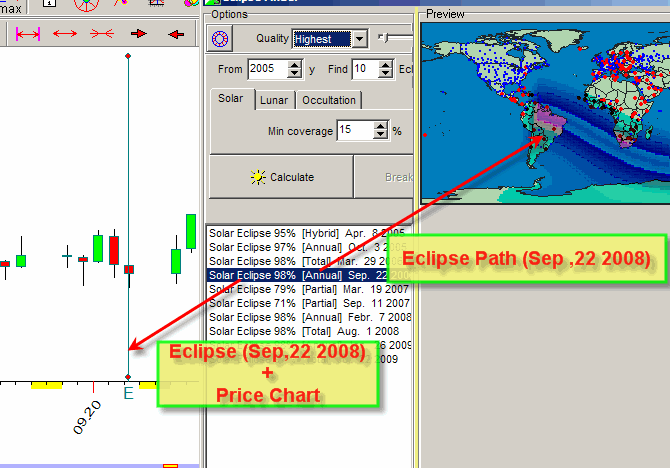670x468 pixels.
Task: Increase the Min coverage percentage stepper
Action: [380, 126]
